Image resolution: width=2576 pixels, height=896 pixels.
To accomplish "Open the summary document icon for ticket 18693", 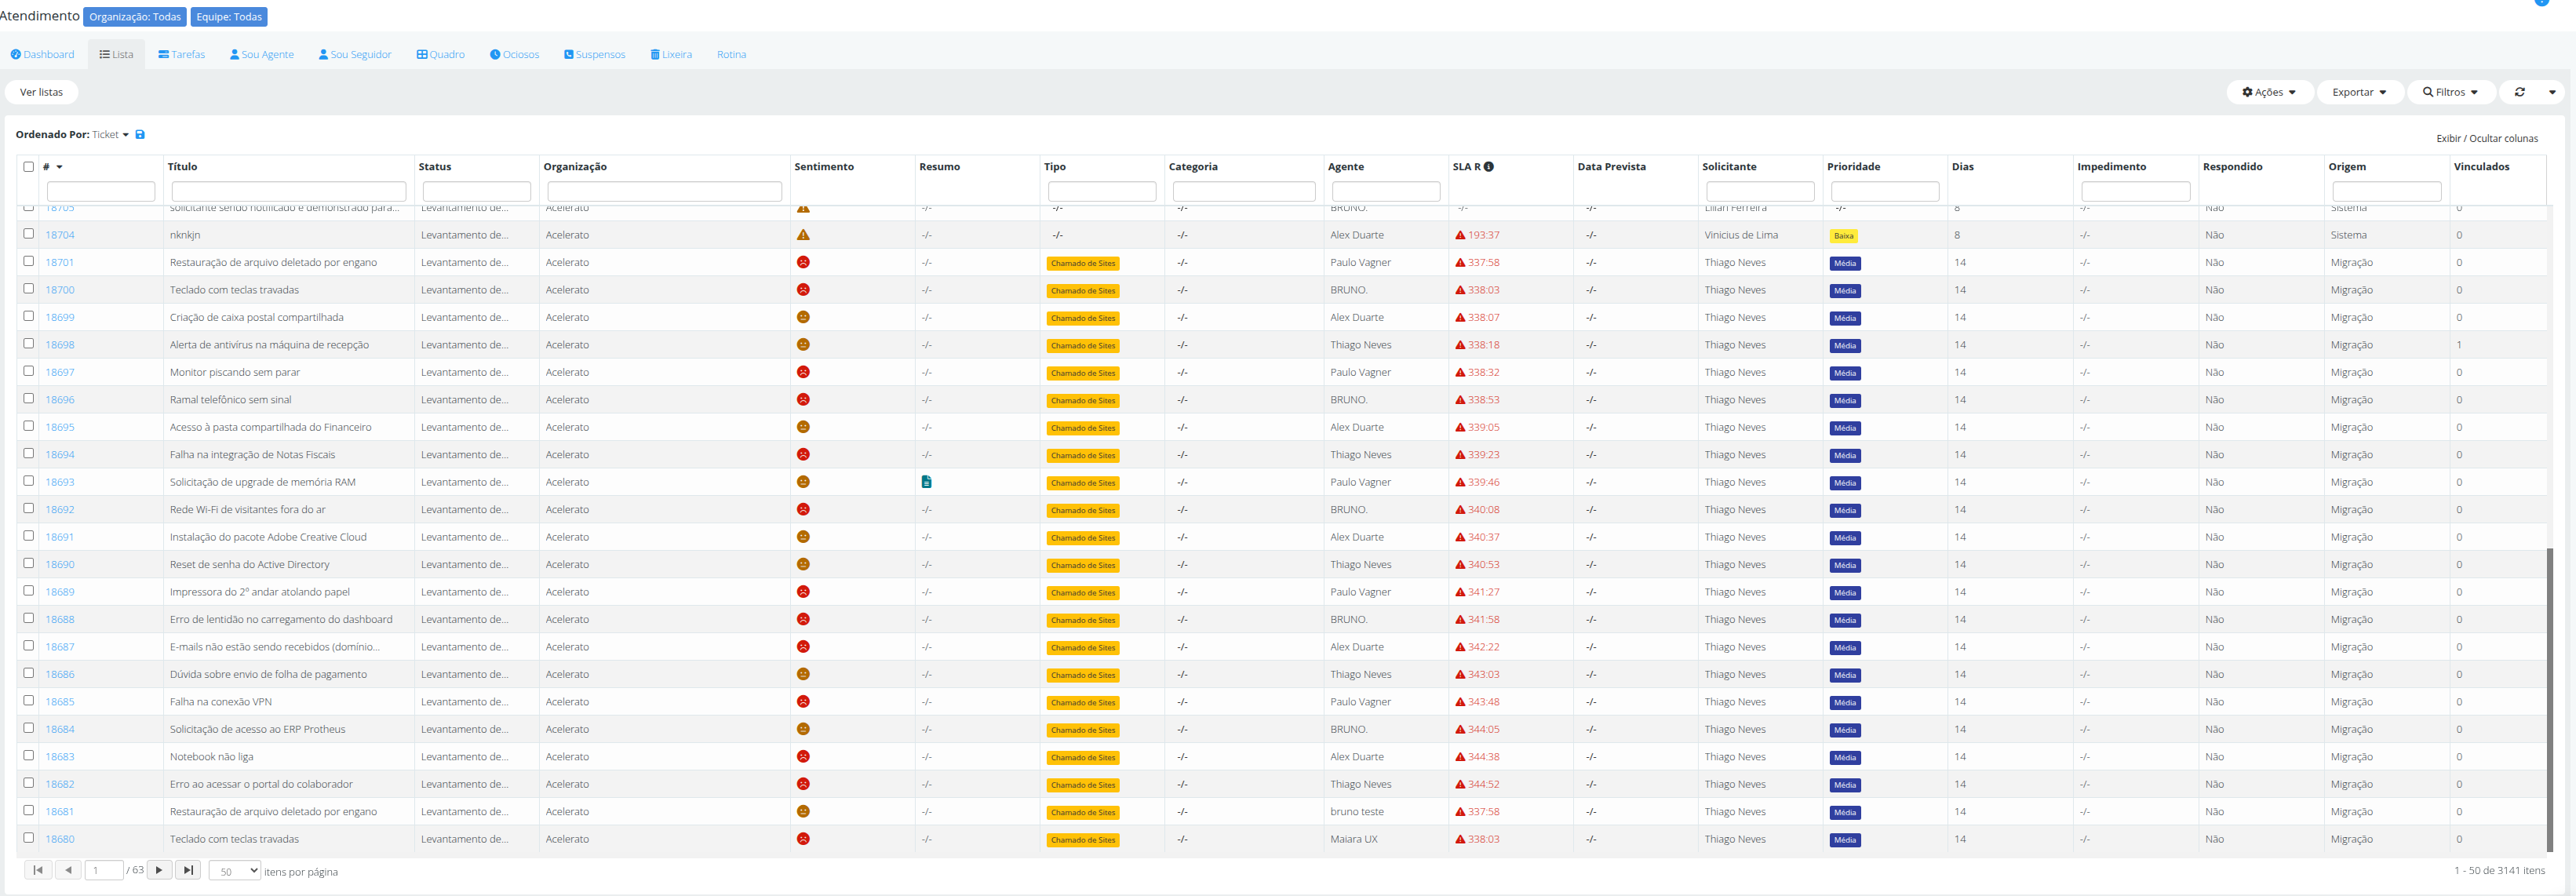I will (x=926, y=482).
